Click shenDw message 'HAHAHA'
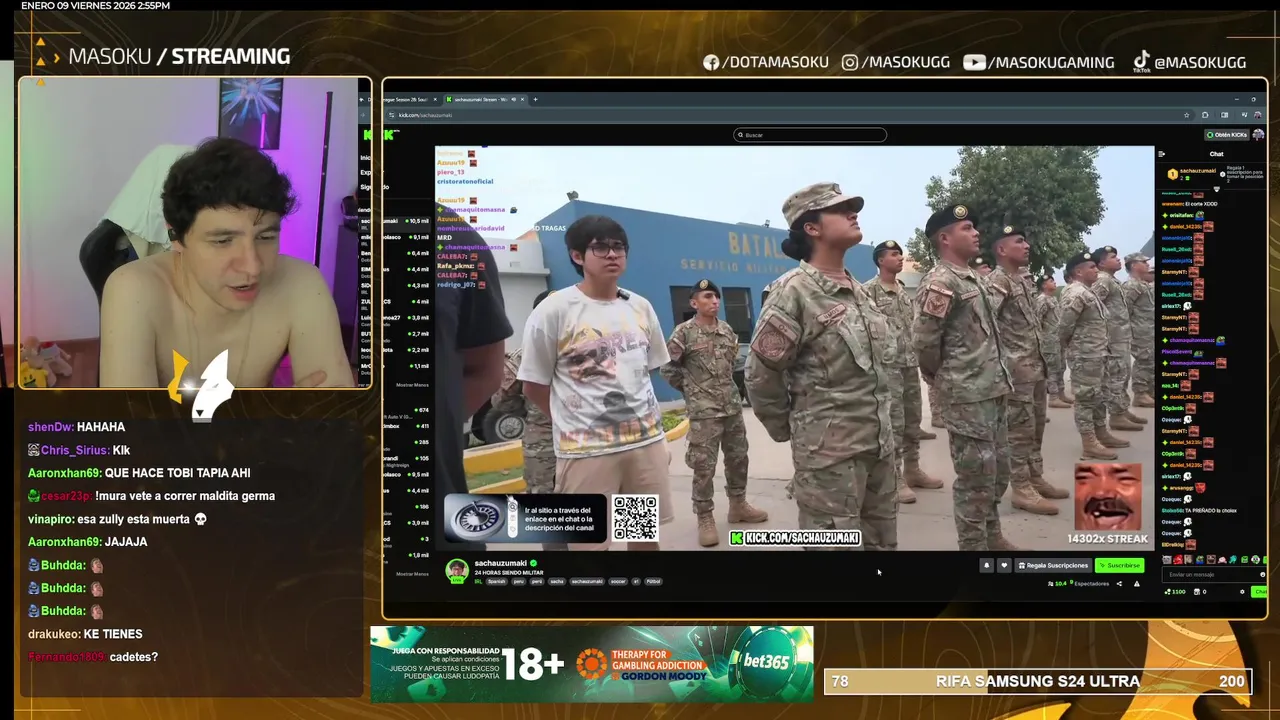 pos(101,427)
